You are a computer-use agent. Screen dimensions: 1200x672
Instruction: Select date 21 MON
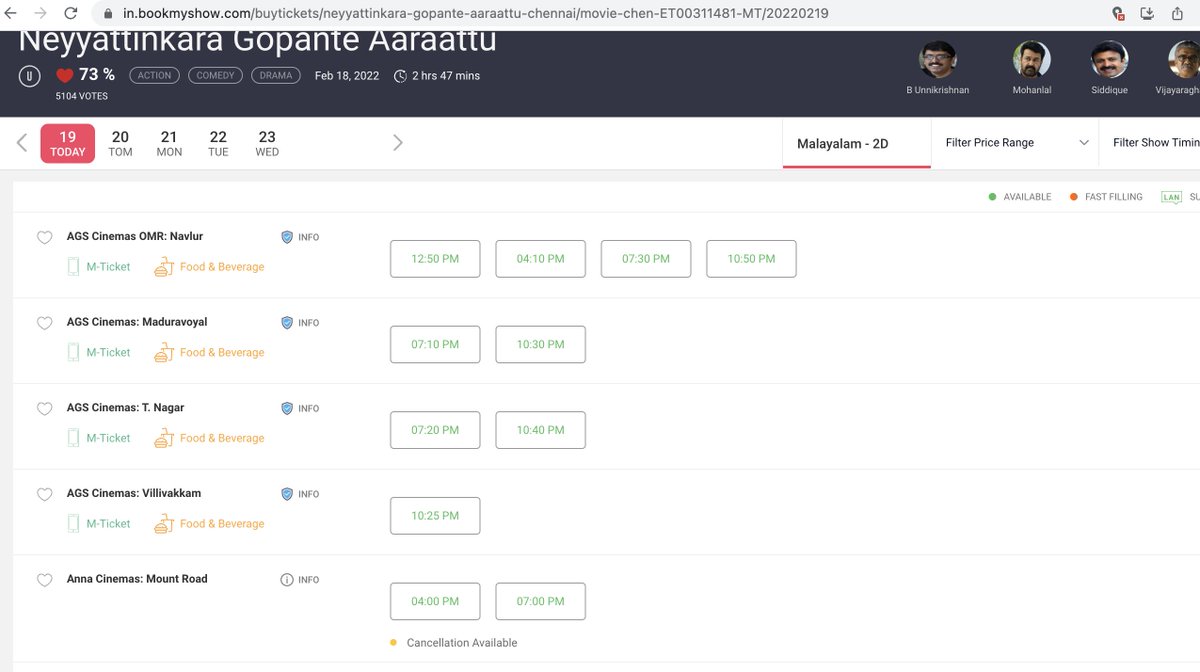point(169,144)
